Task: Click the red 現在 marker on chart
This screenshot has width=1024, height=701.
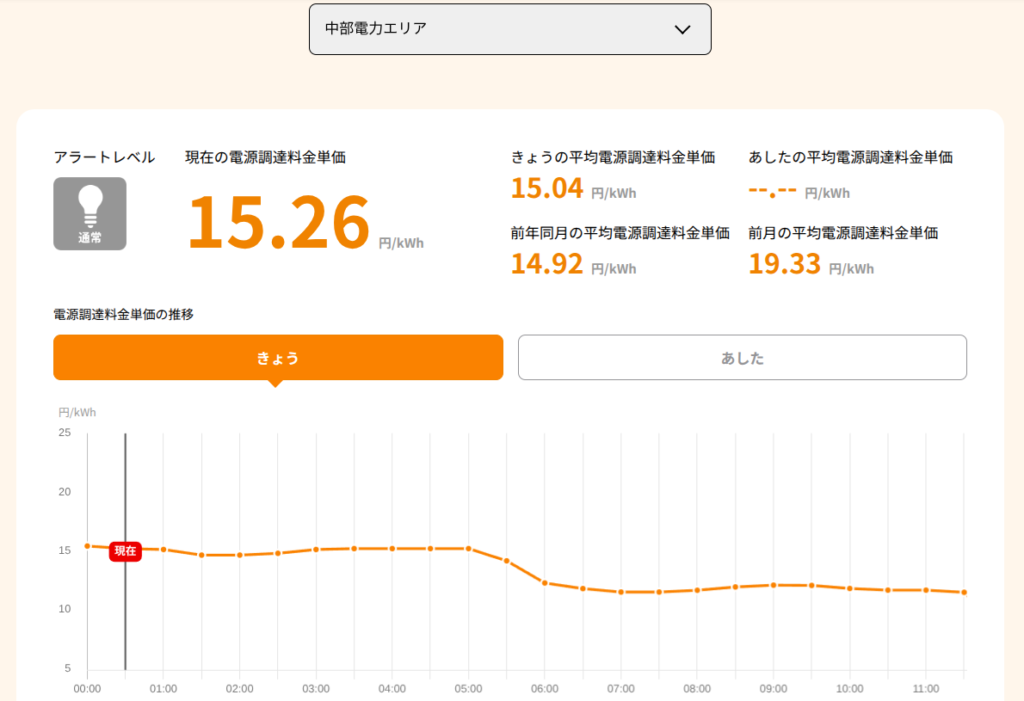Action: (x=125, y=551)
